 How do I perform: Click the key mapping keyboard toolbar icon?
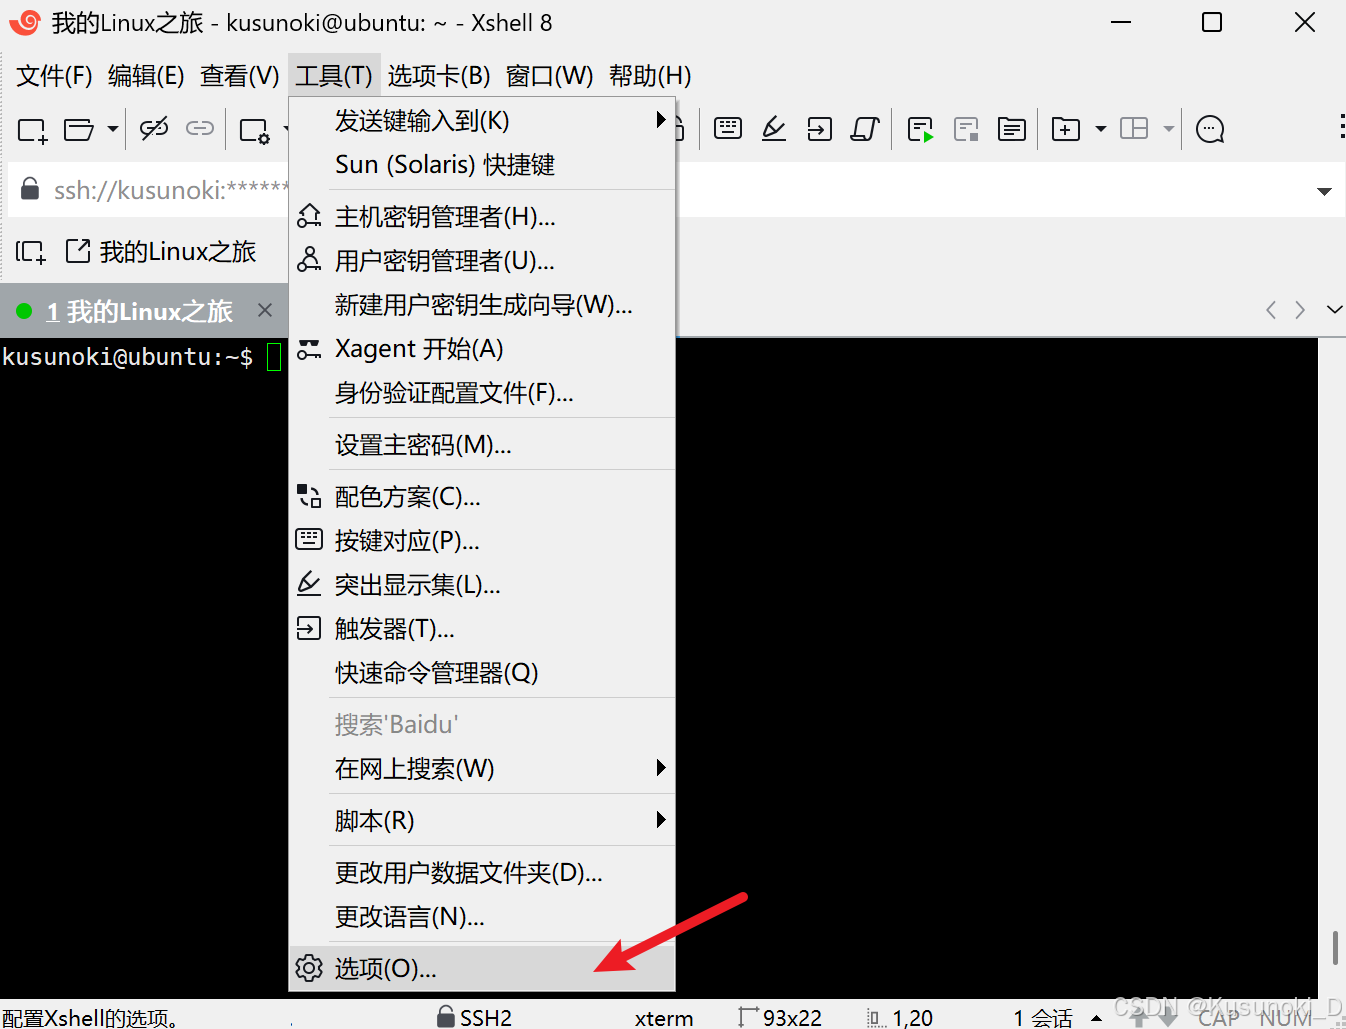[x=728, y=128]
